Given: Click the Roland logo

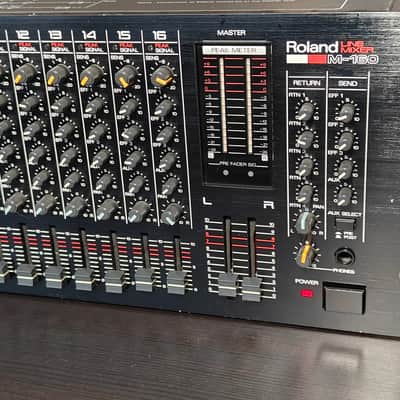Looking at the screenshot, I should pos(312,47).
